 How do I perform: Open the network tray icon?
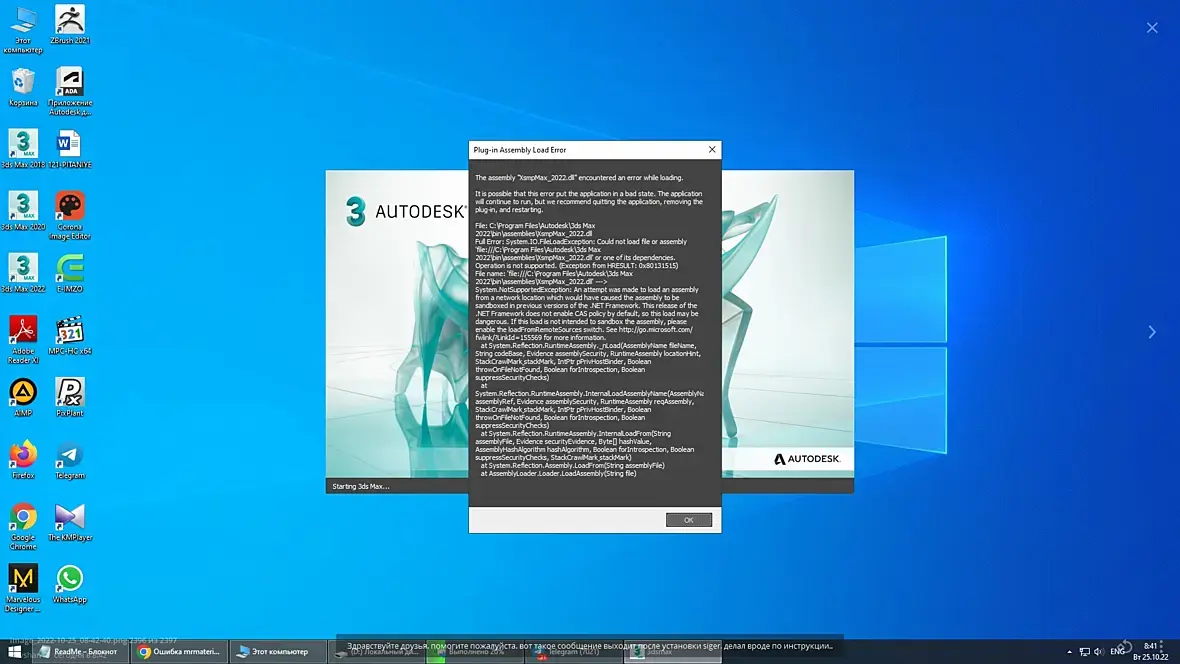coord(1084,652)
